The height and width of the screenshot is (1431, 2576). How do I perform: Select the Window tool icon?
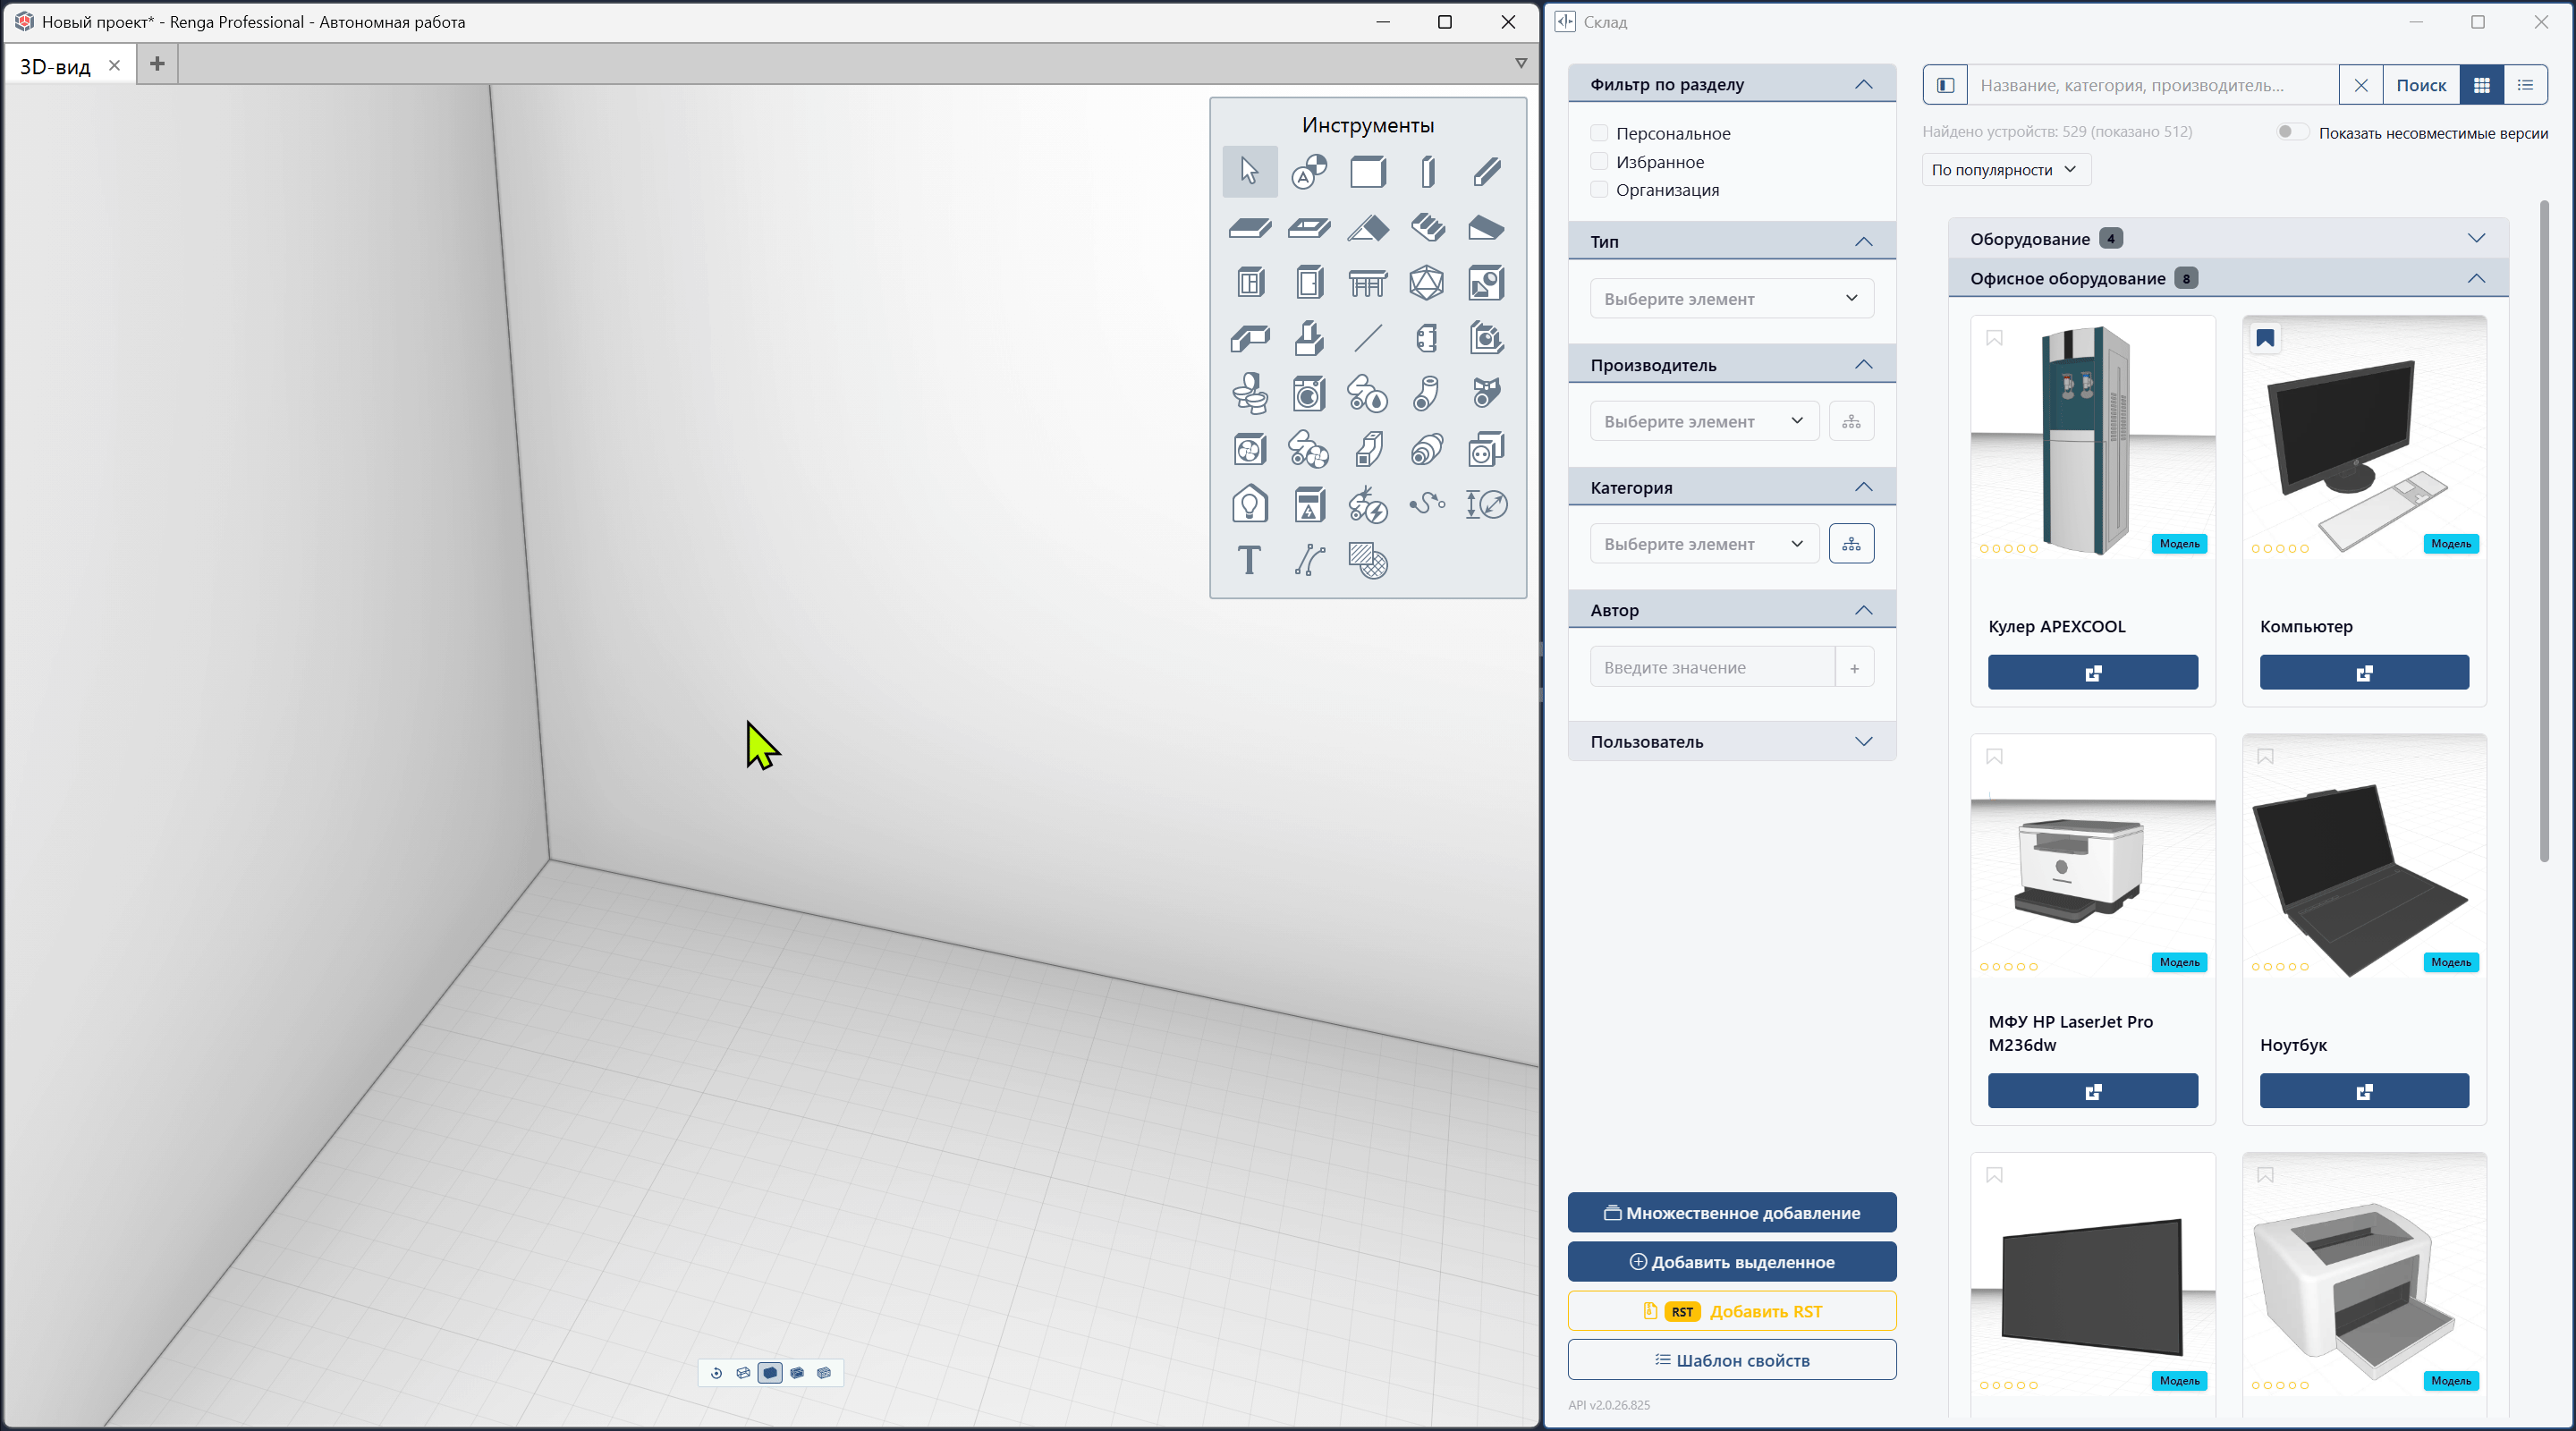click(1250, 283)
